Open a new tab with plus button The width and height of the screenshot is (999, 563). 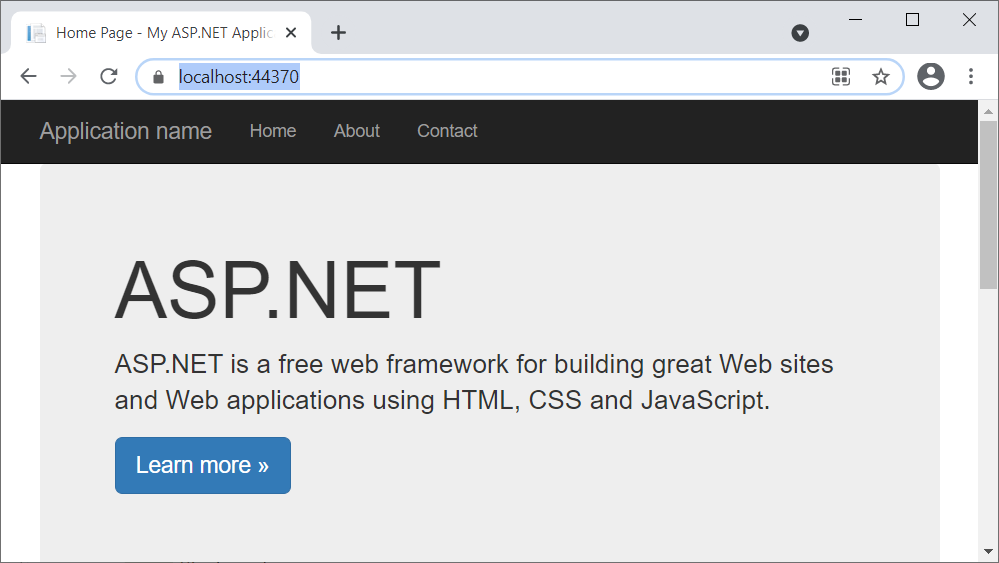point(338,33)
